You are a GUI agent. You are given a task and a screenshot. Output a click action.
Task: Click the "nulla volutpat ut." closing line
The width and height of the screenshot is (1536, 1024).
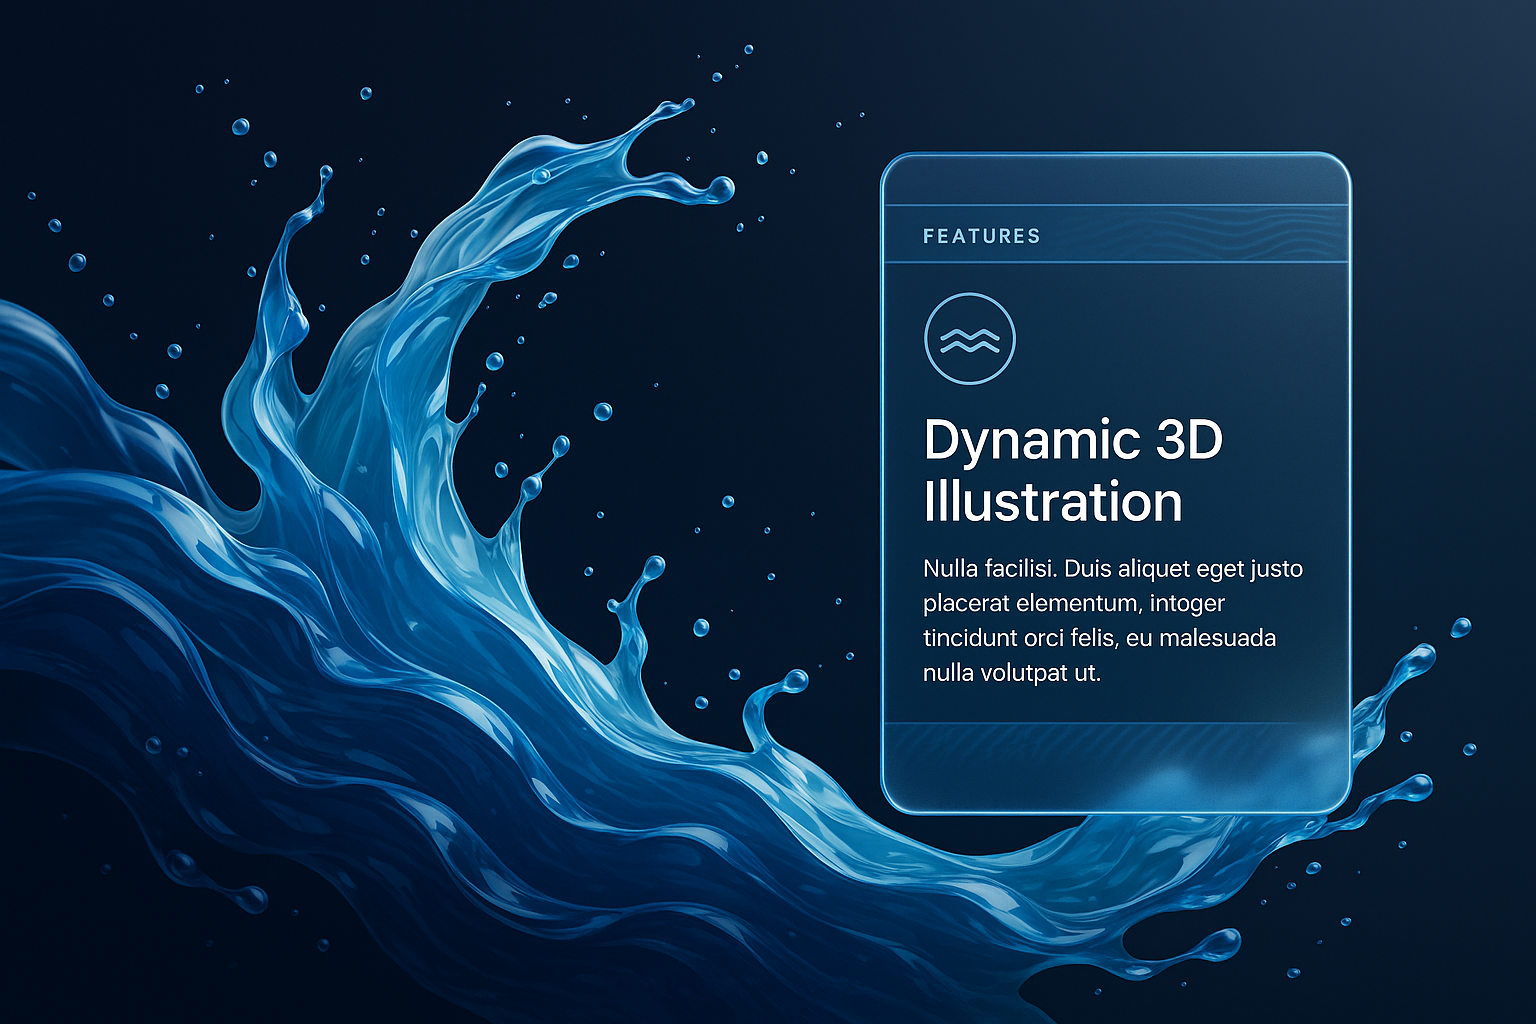click(x=1011, y=673)
